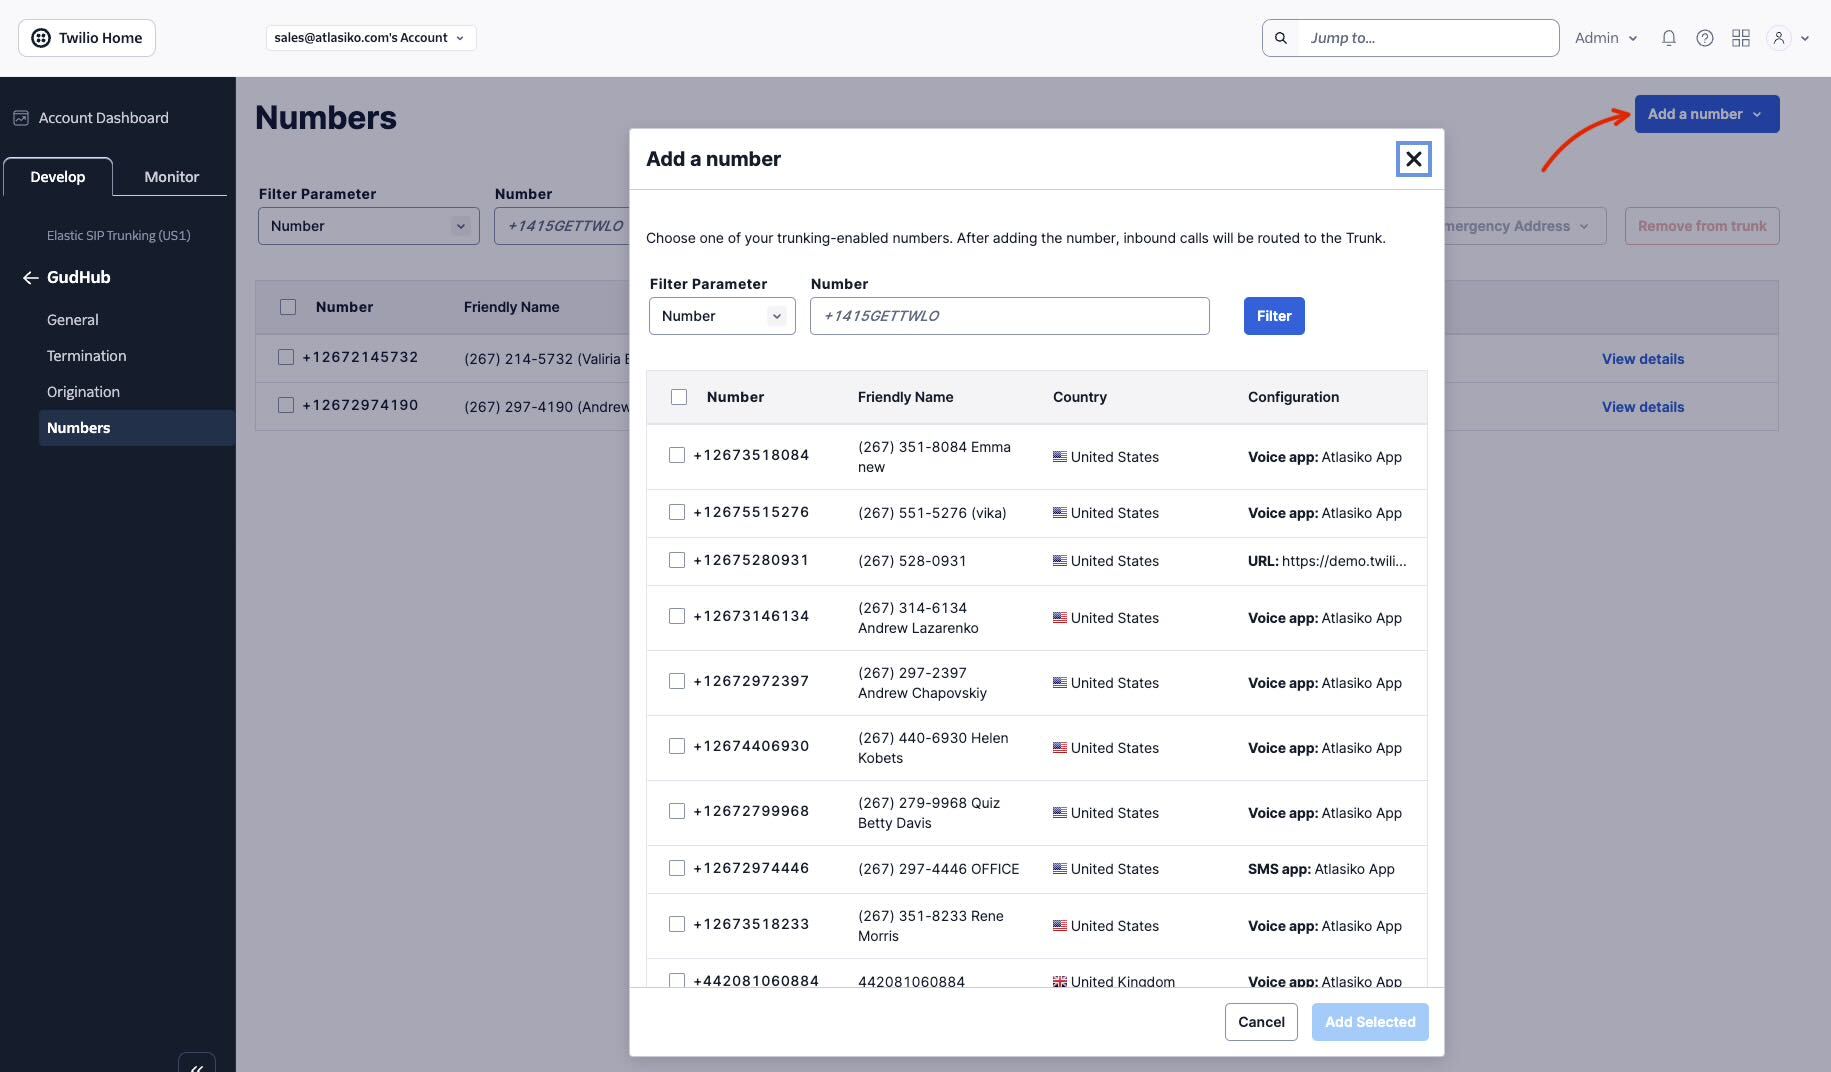The height and width of the screenshot is (1072, 1831).
Task: Open Origination in the sidebar
Action: click(83, 392)
